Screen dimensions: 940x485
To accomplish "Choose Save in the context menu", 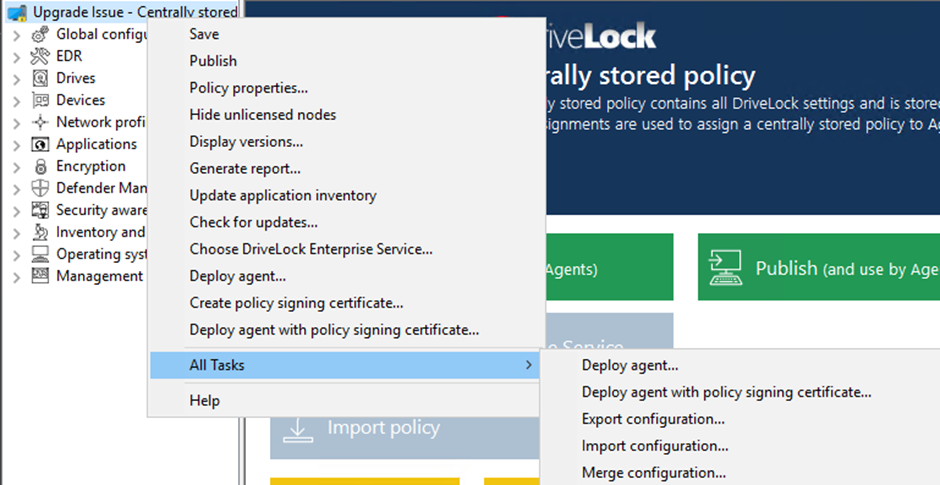I will pyautogui.click(x=346, y=34).
